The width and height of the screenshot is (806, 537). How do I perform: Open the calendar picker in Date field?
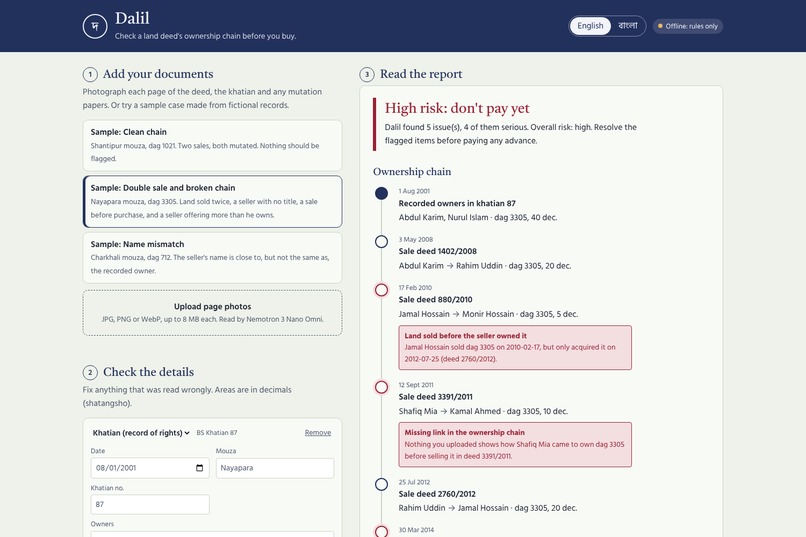[x=199, y=468]
